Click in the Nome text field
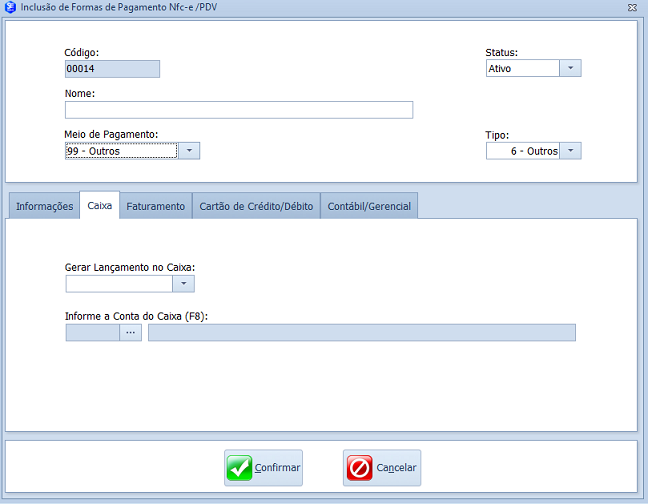 238,110
